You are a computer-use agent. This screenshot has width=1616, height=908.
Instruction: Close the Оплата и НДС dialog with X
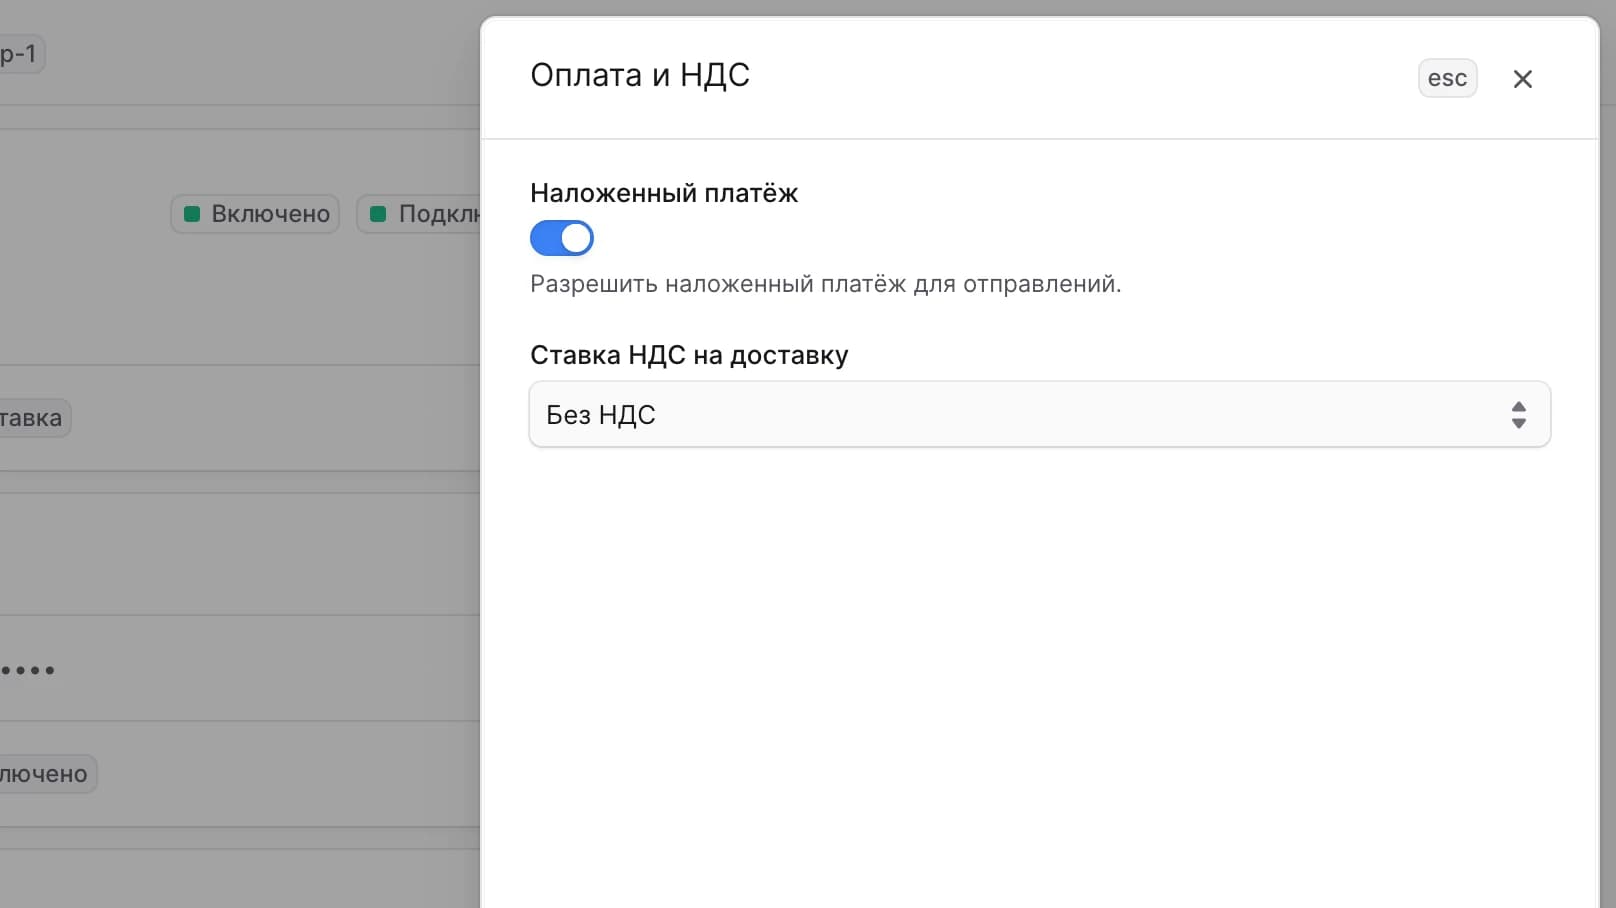[x=1522, y=79]
